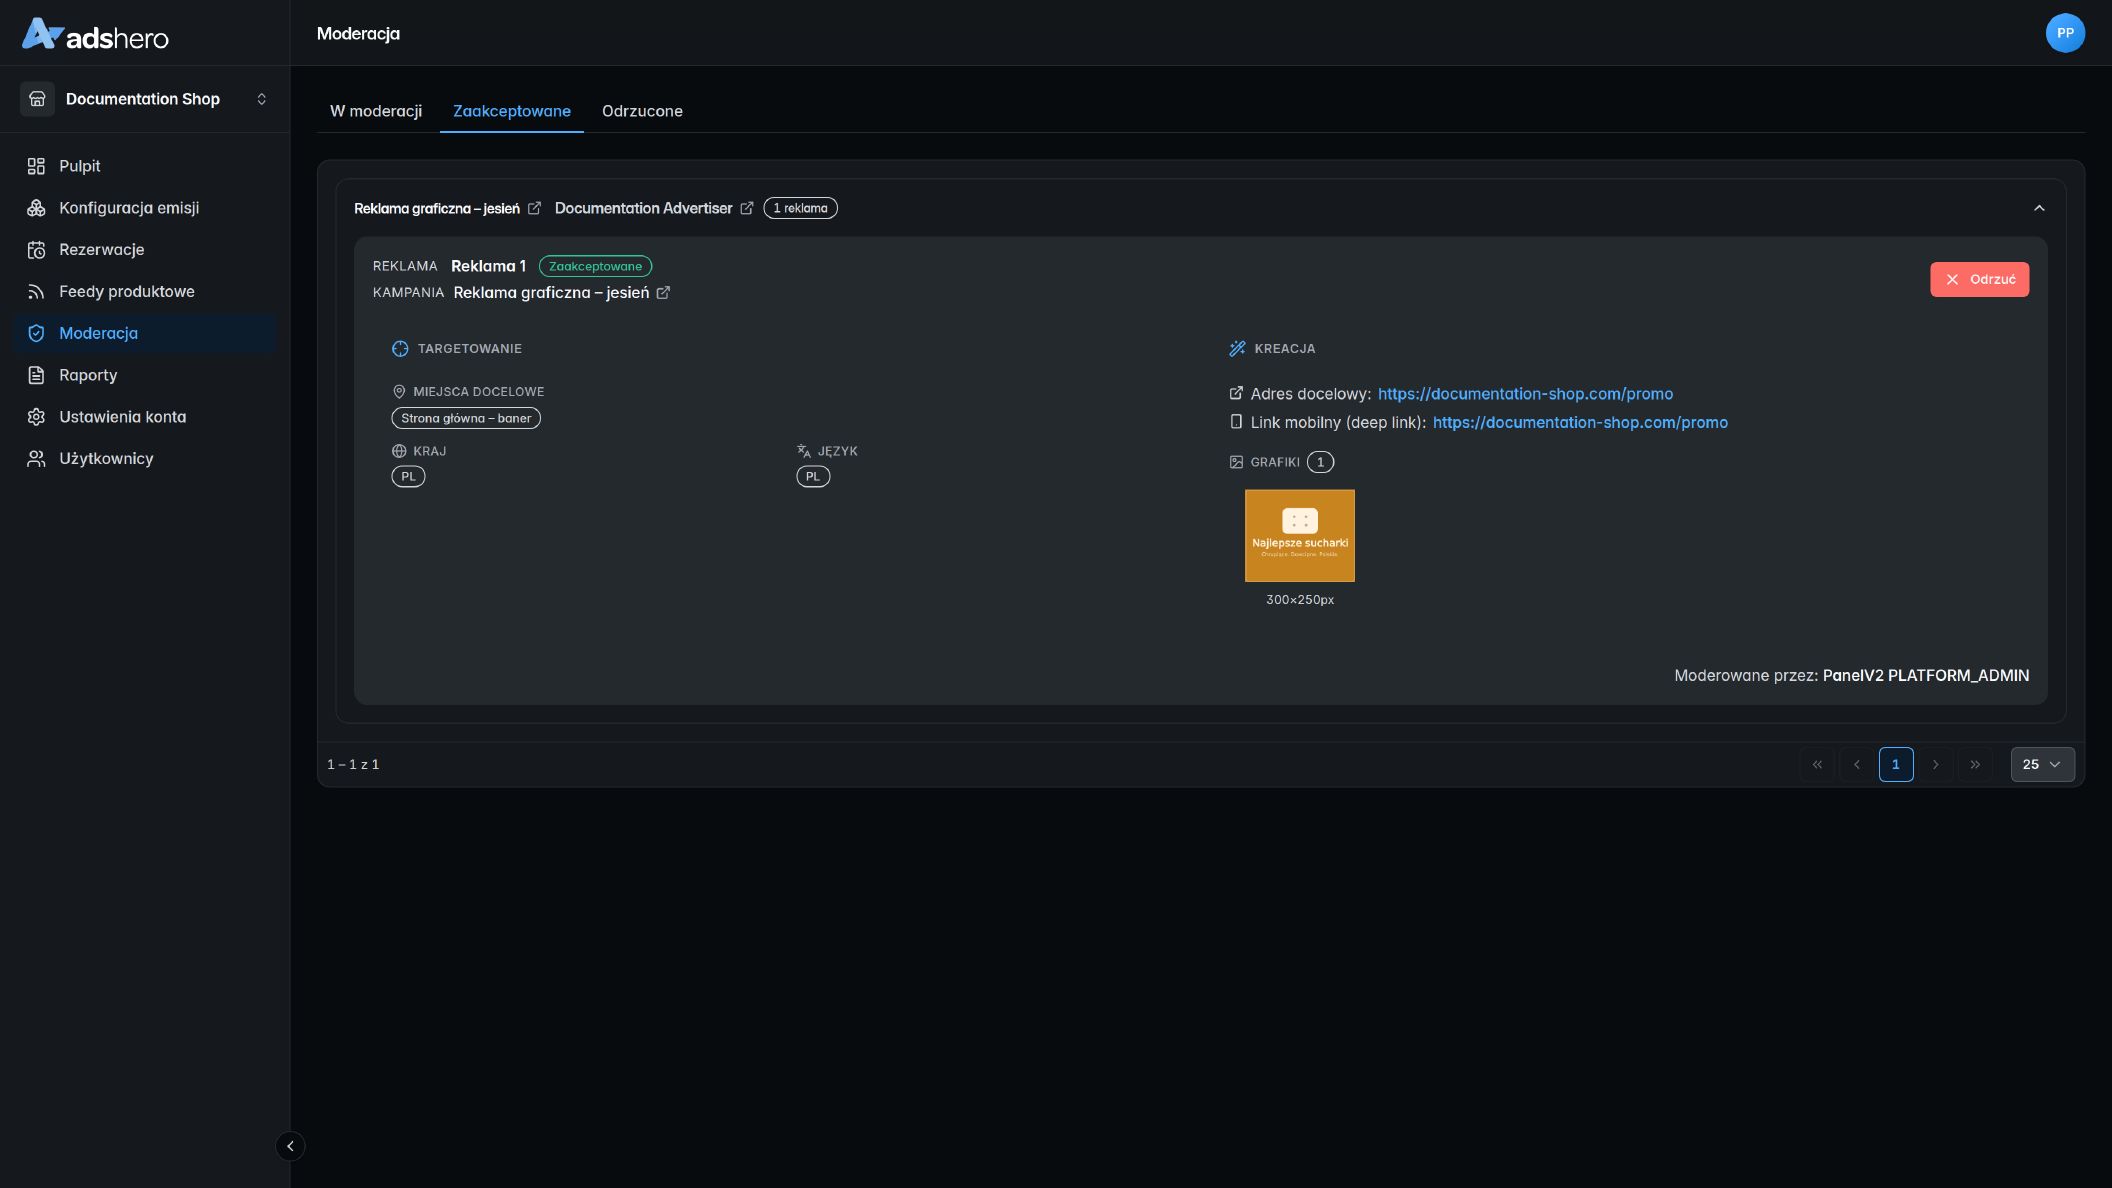2112x1188 pixels.
Task: Open Ustawienia konta gear icon
Action: coord(36,417)
